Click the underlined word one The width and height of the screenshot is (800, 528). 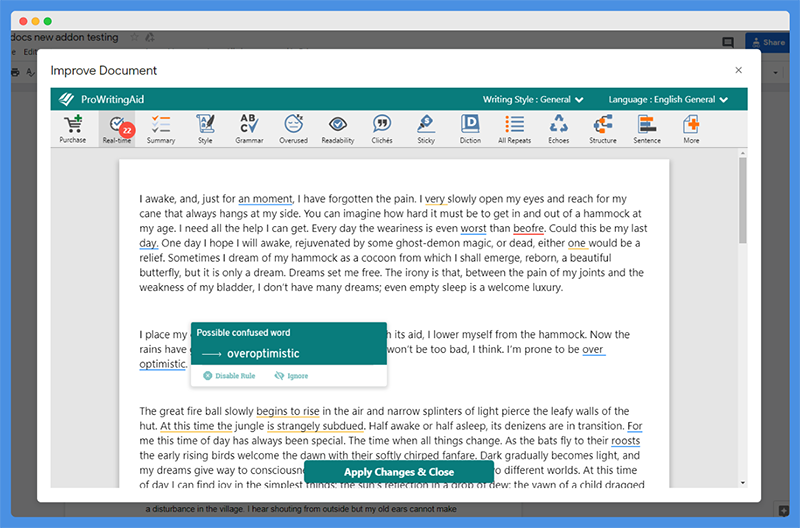coord(577,243)
